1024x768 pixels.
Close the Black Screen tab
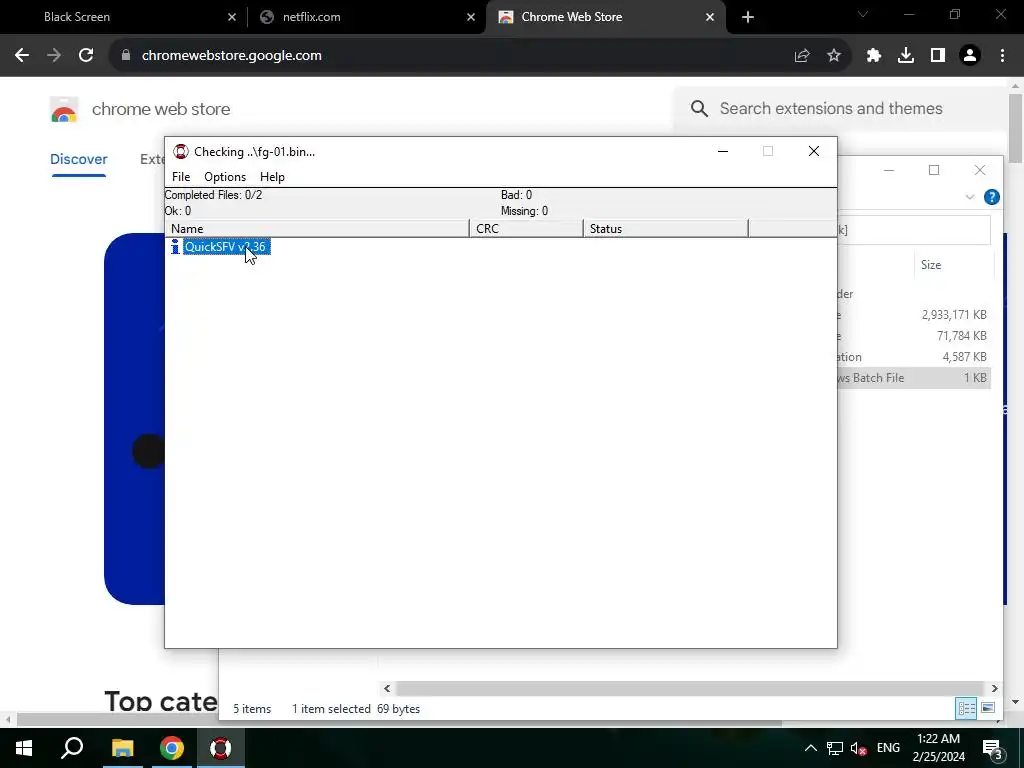[232, 18]
